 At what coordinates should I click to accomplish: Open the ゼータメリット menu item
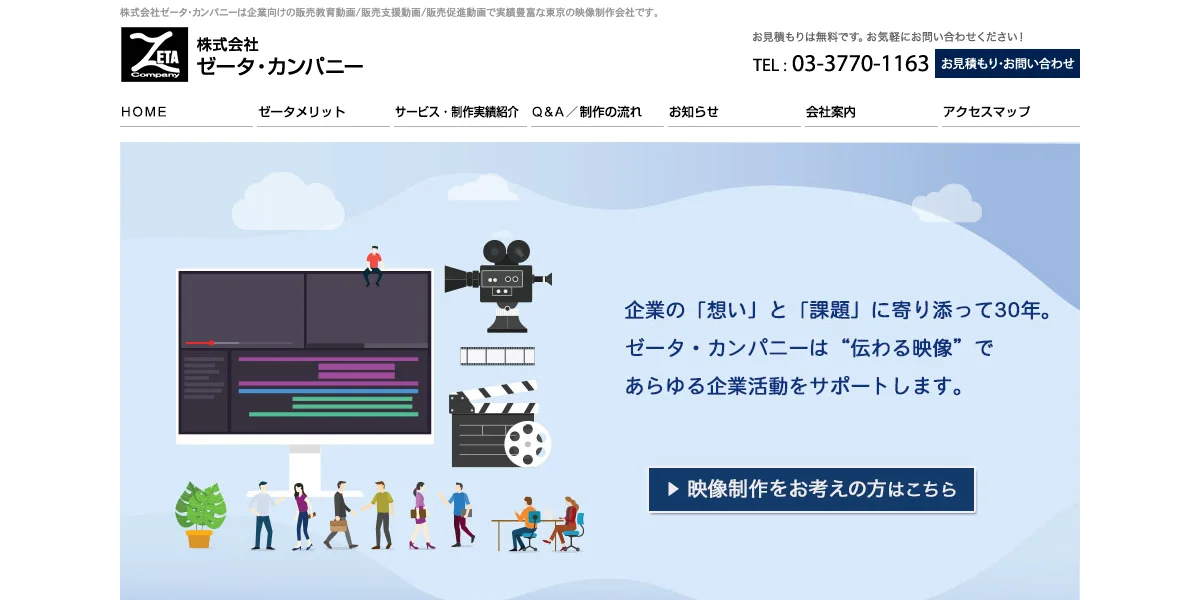pos(323,112)
